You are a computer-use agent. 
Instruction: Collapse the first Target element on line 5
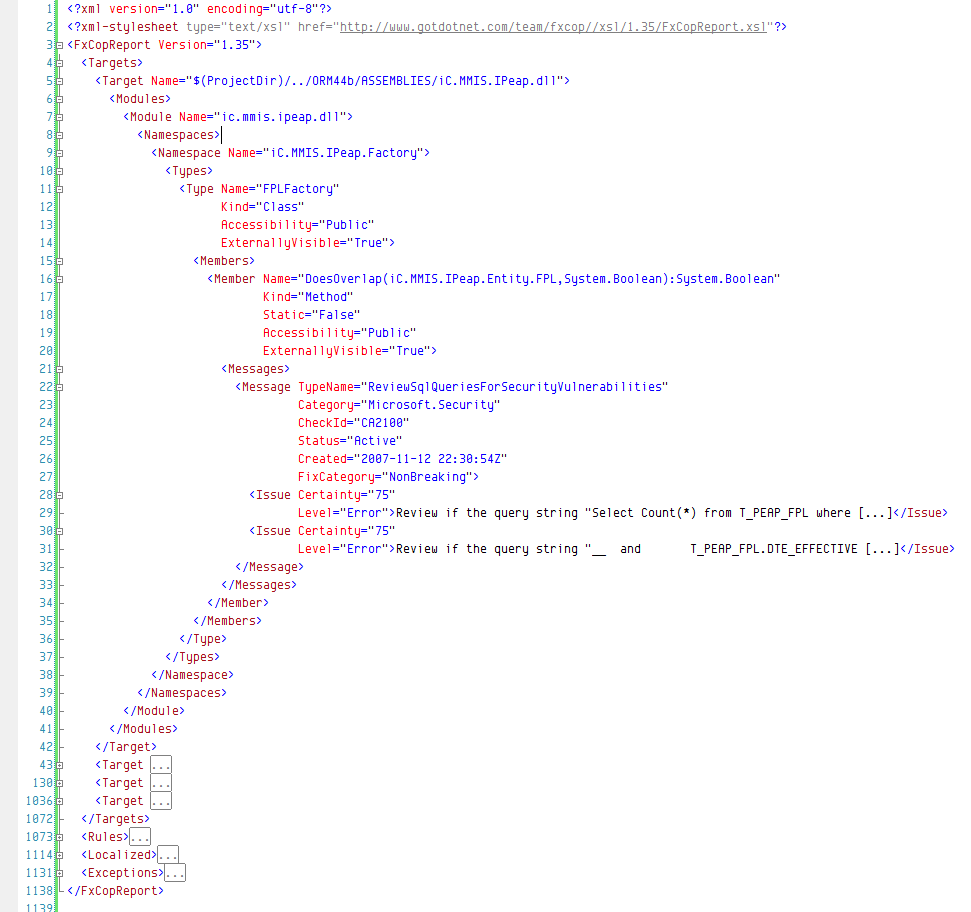click(59, 81)
